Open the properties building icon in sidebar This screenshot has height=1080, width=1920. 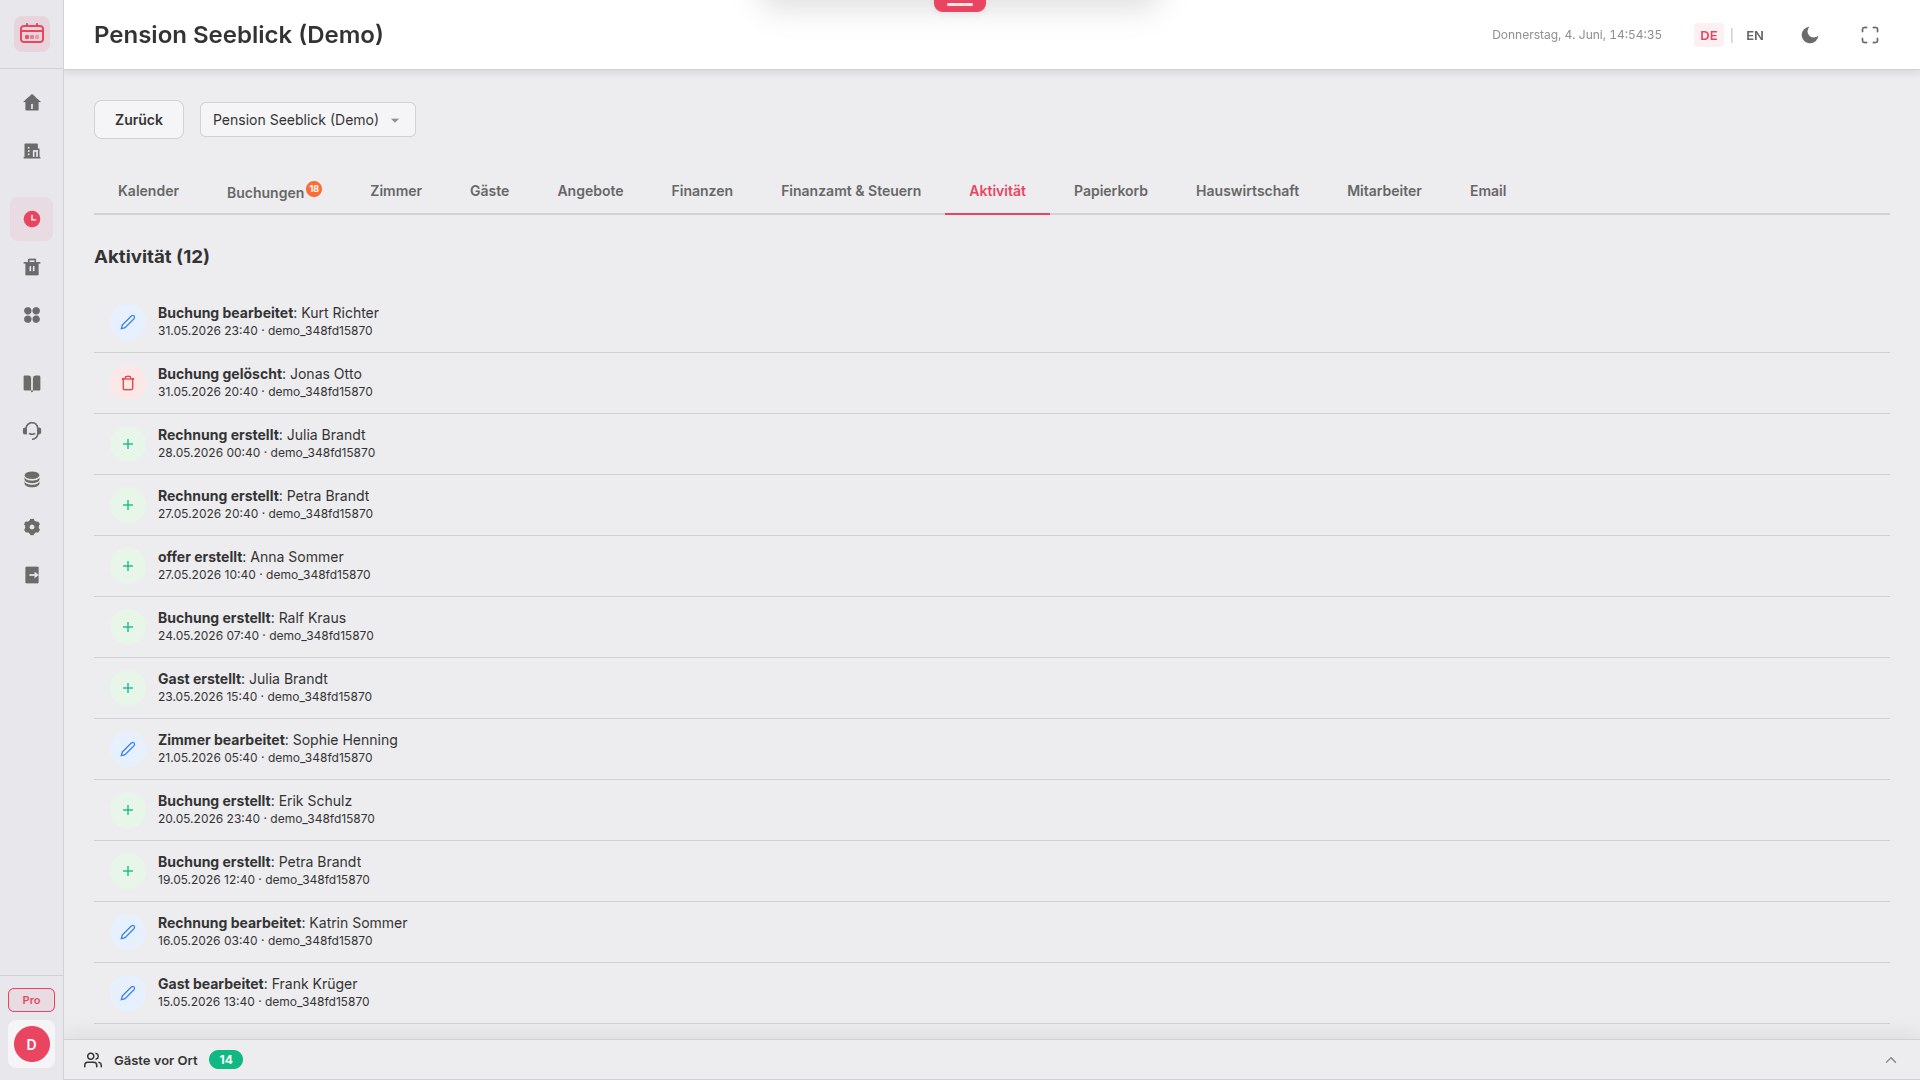tap(32, 151)
